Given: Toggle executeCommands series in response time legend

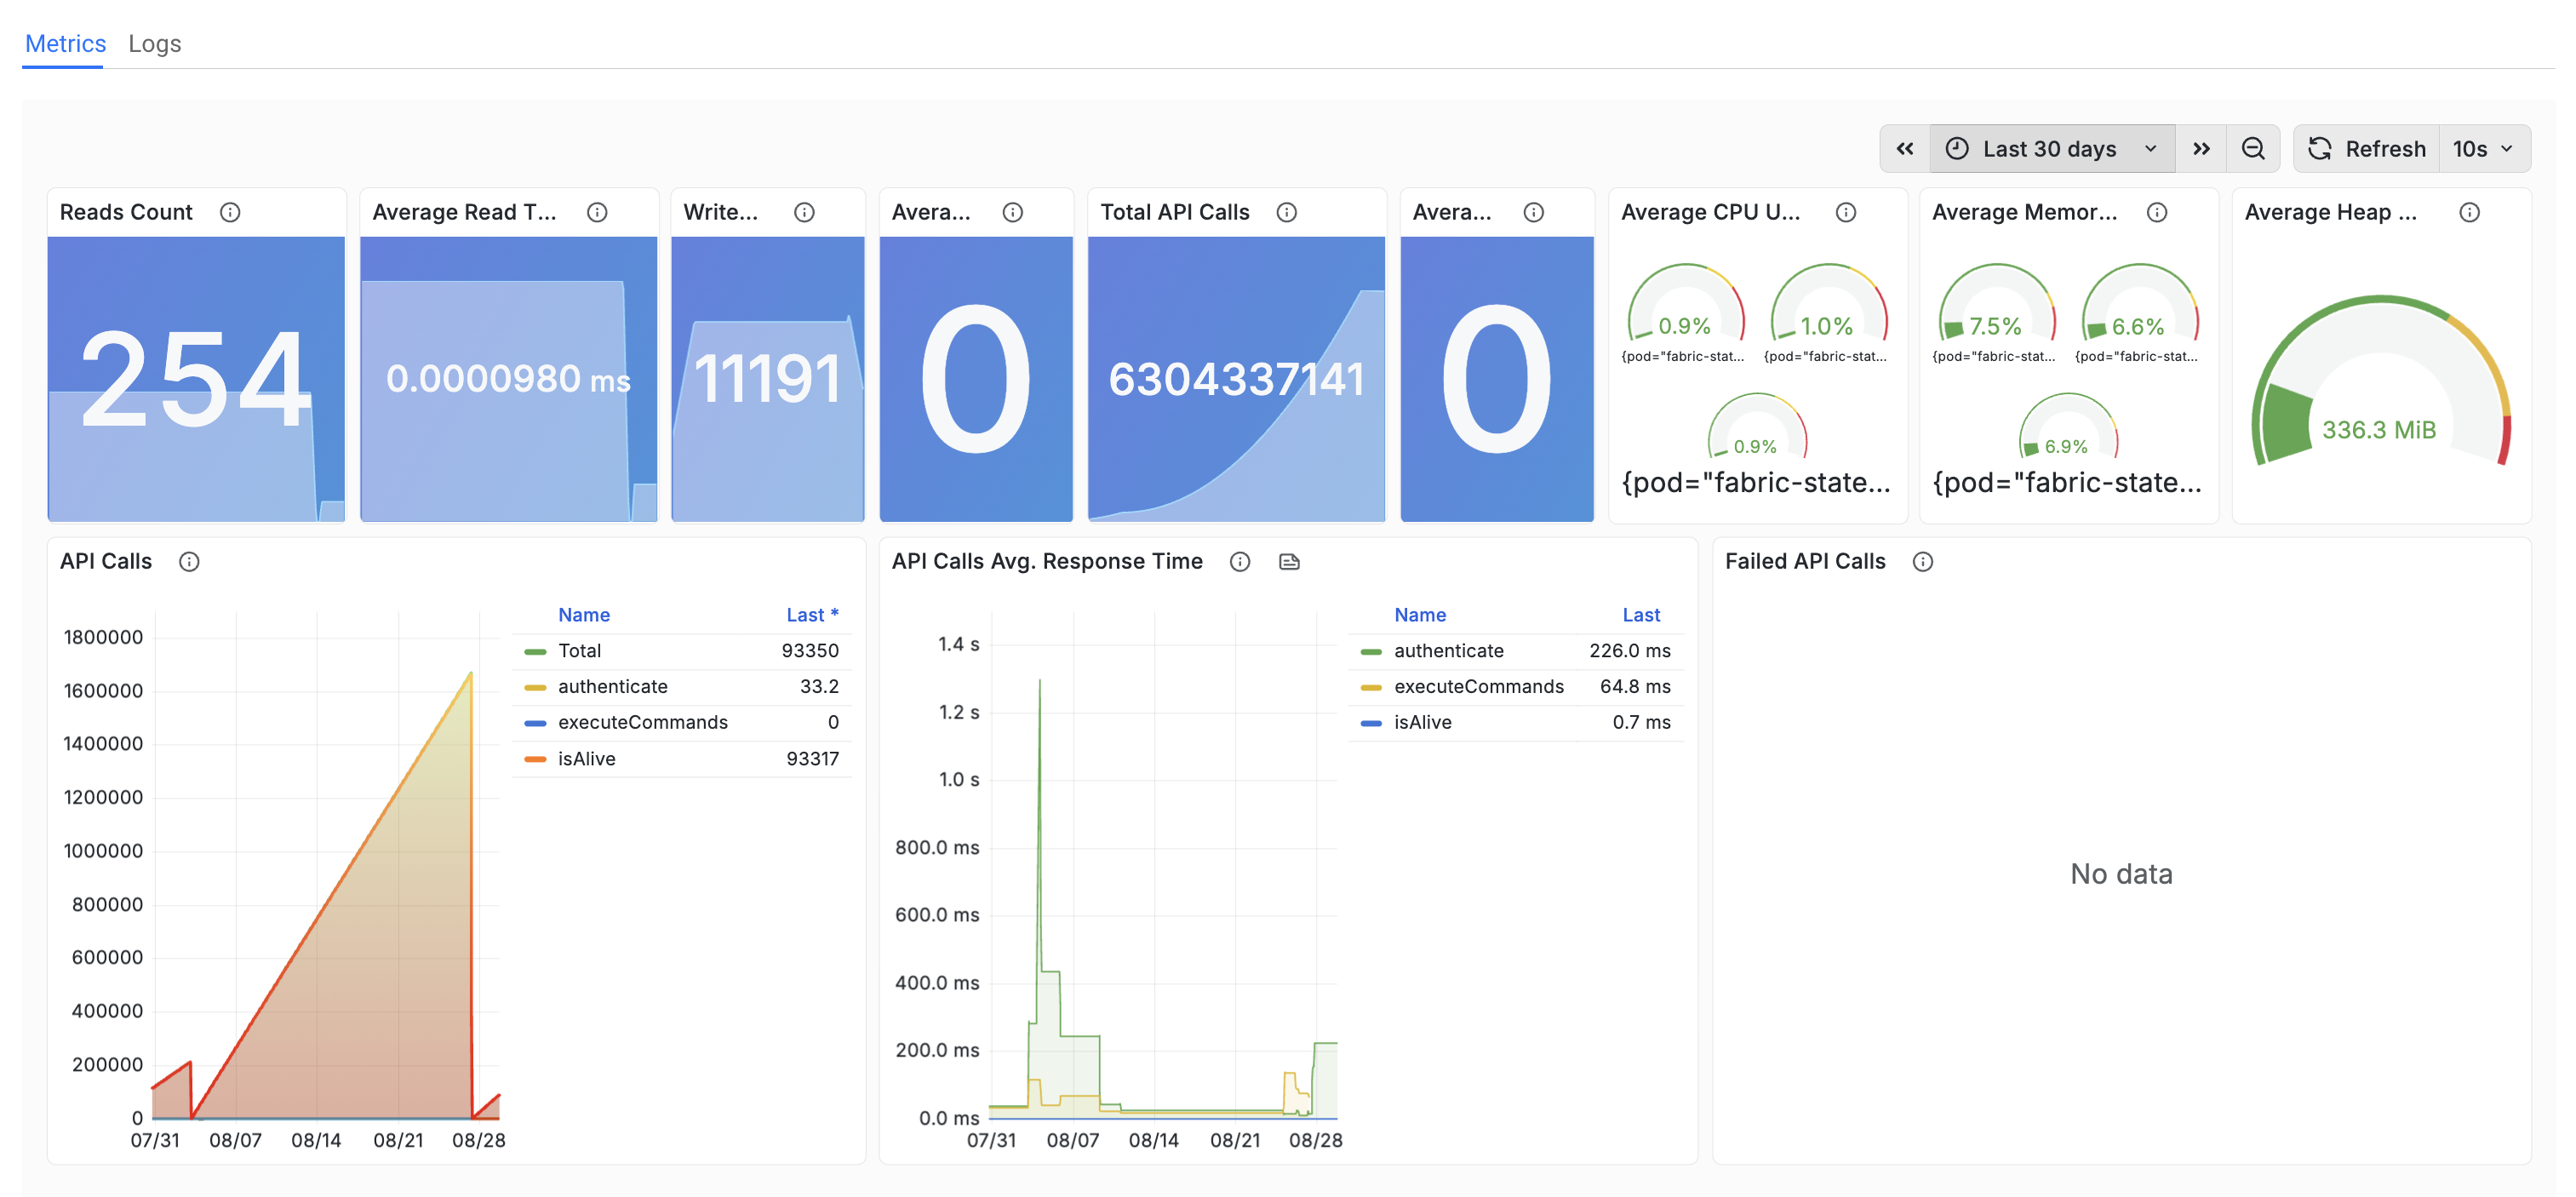Looking at the screenshot, I should click(x=1478, y=687).
